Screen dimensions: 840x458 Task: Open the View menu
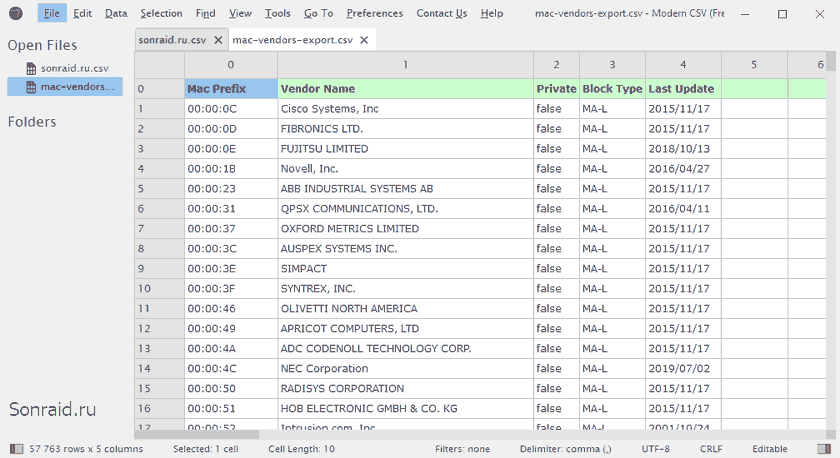[x=240, y=13]
